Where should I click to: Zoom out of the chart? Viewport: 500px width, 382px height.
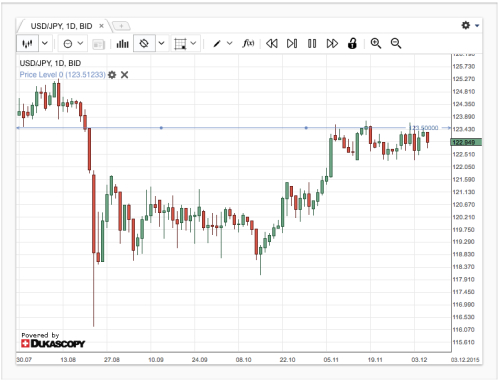click(x=396, y=43)
